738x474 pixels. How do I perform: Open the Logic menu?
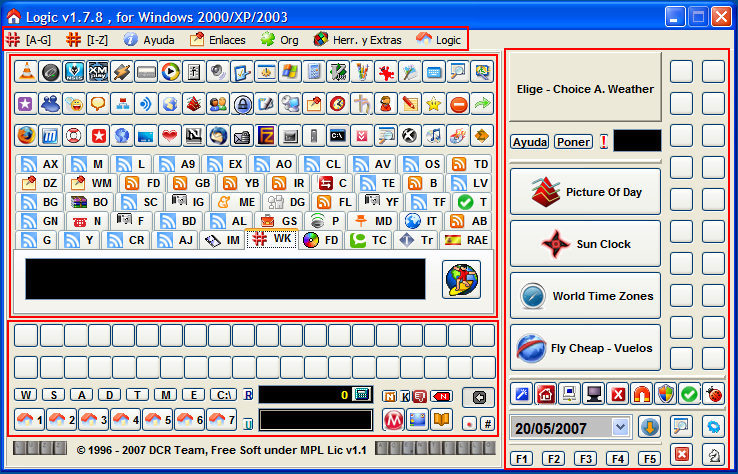click(x=439, y=40)
